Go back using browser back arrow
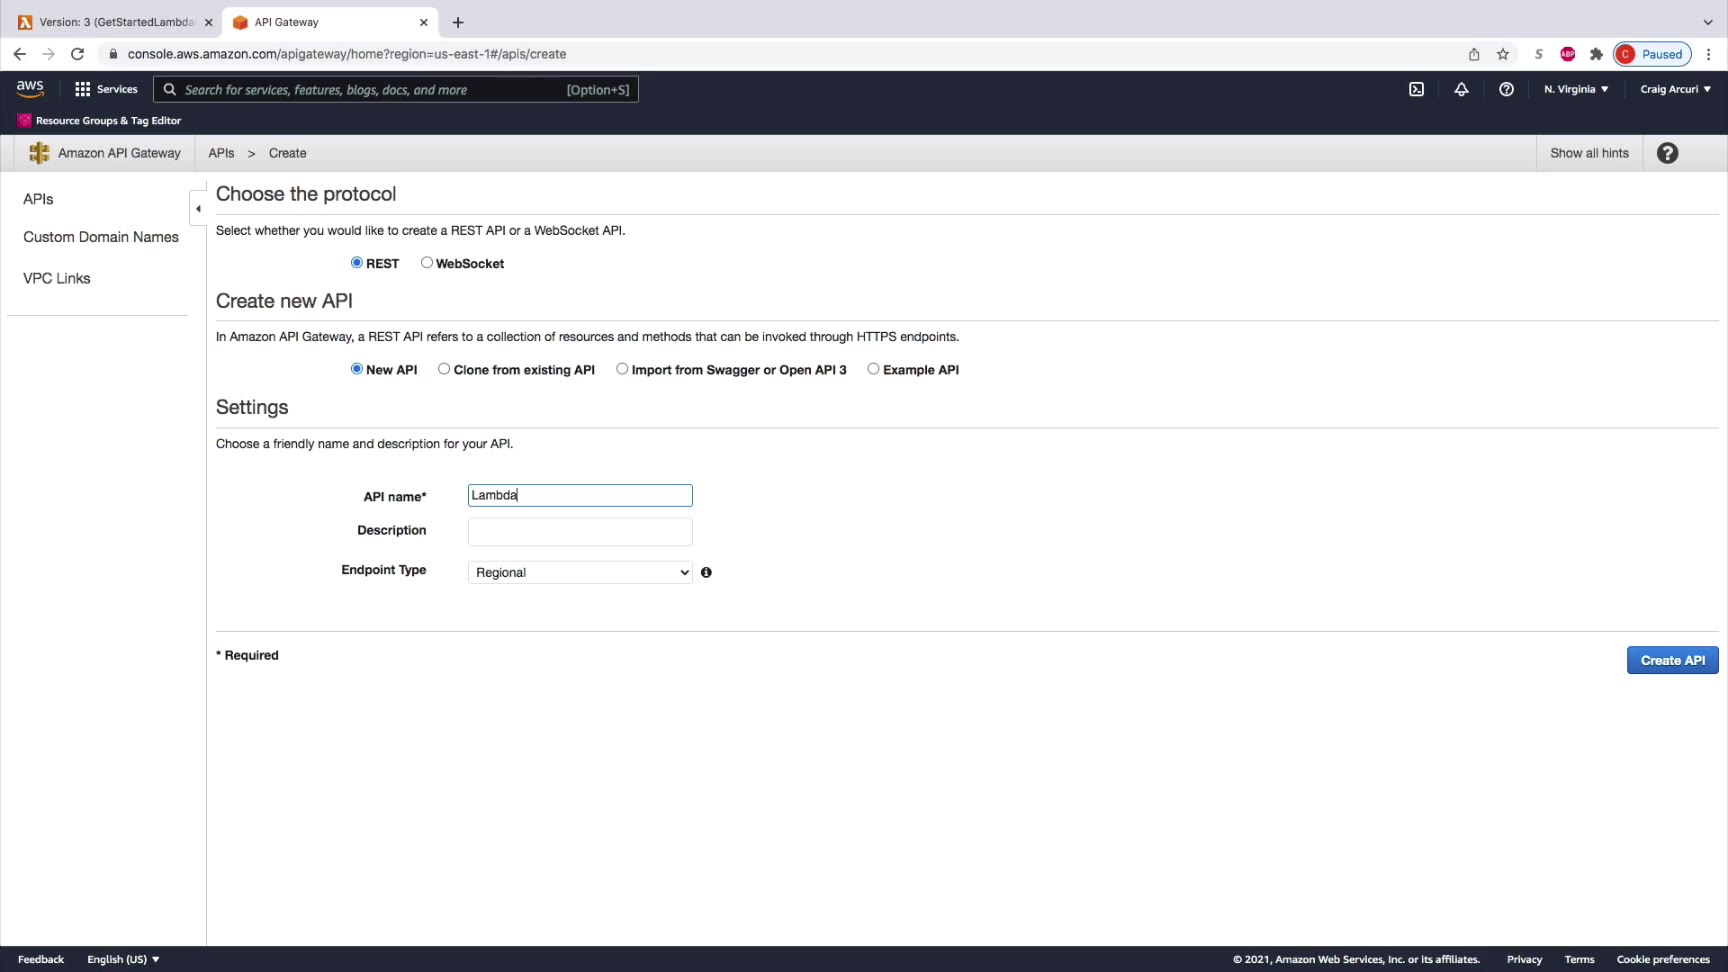The height and width of the screenshot is (972, 1728). coord(20,54)
